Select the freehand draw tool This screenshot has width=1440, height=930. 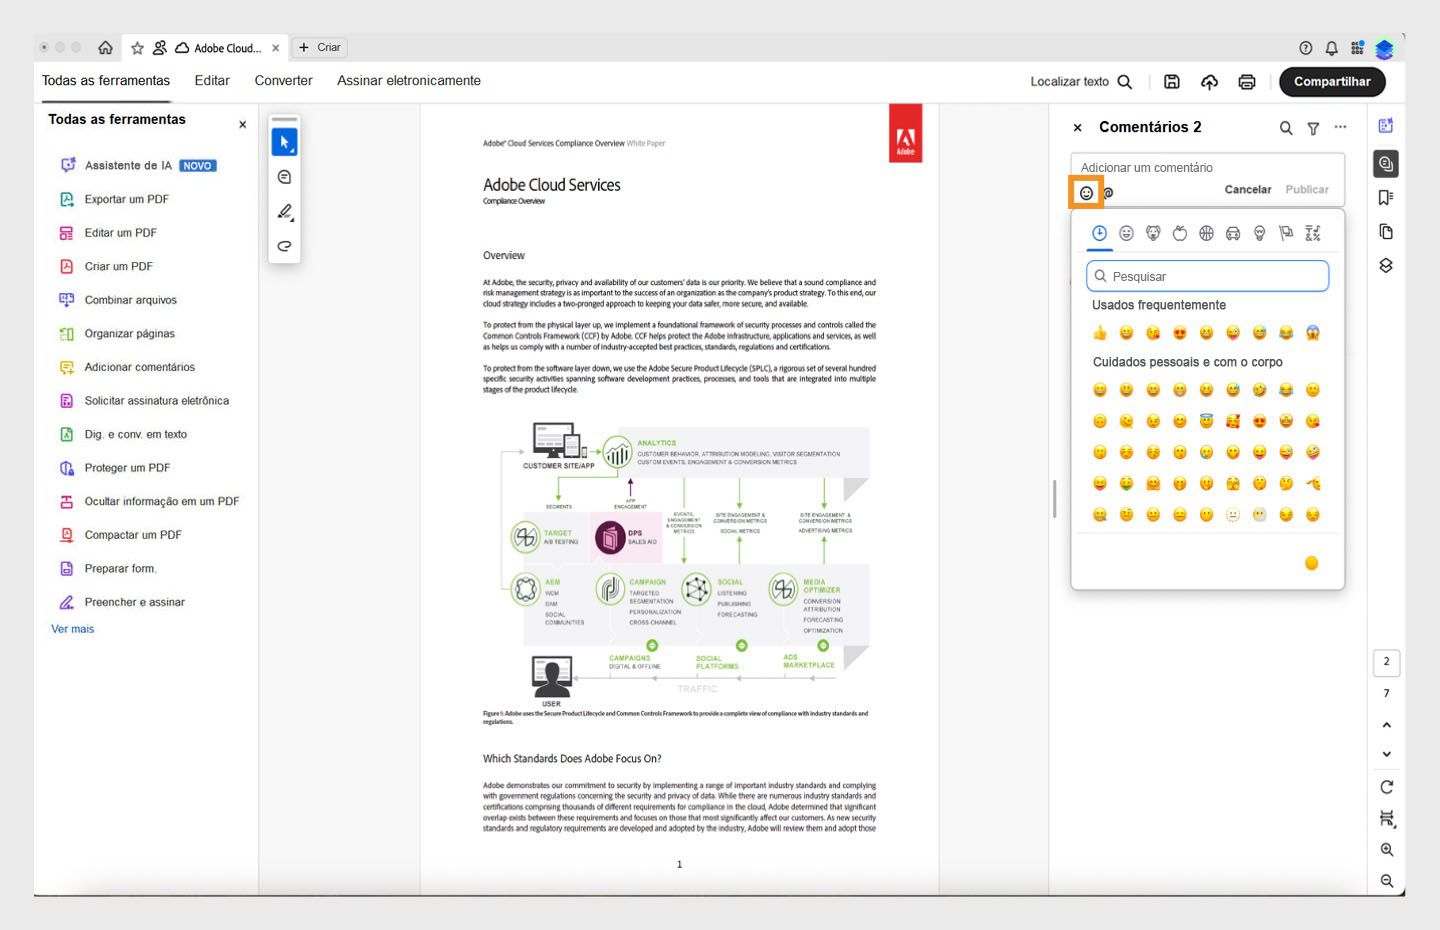click(284, 246)
